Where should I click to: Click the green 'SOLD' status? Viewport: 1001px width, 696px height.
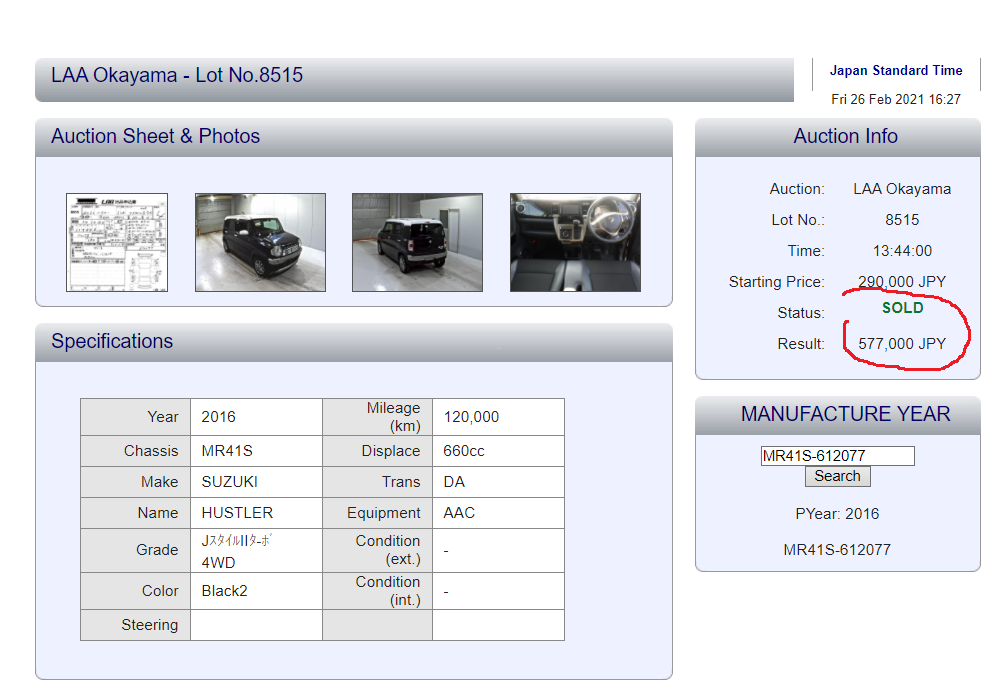[x=903, y=308]
